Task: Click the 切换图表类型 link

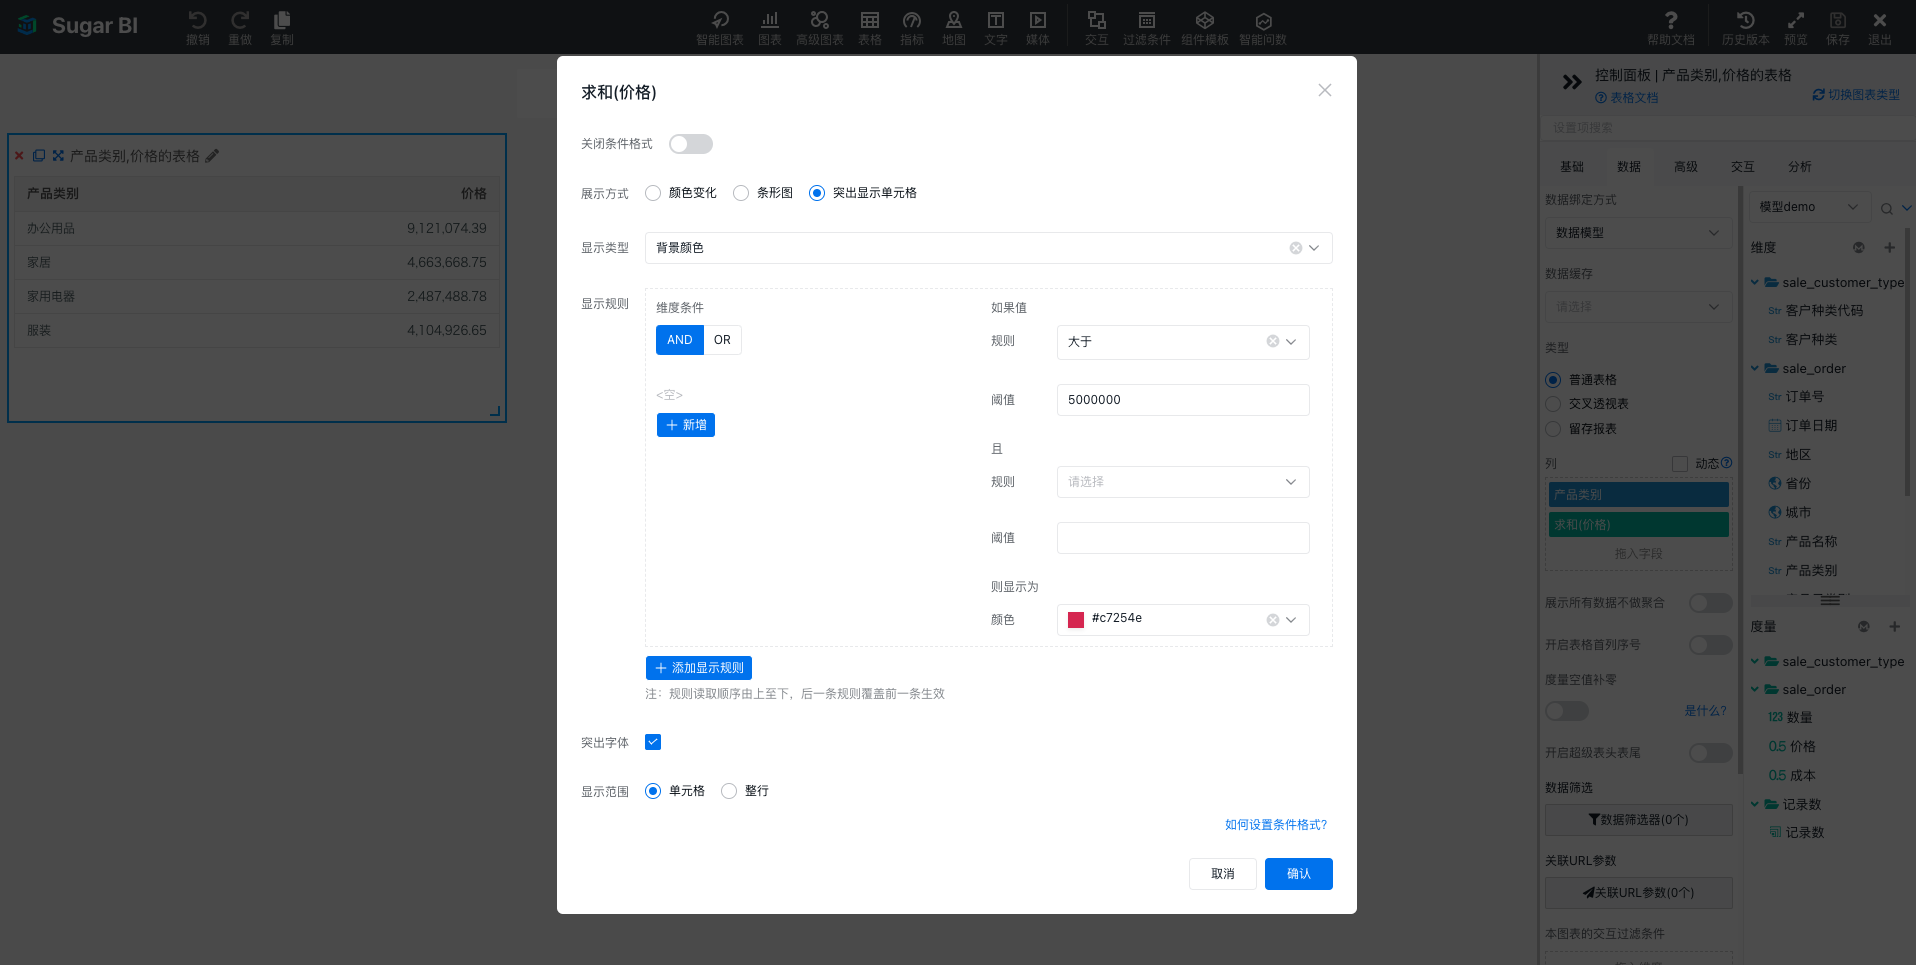Action: [x=1856, y=95]
